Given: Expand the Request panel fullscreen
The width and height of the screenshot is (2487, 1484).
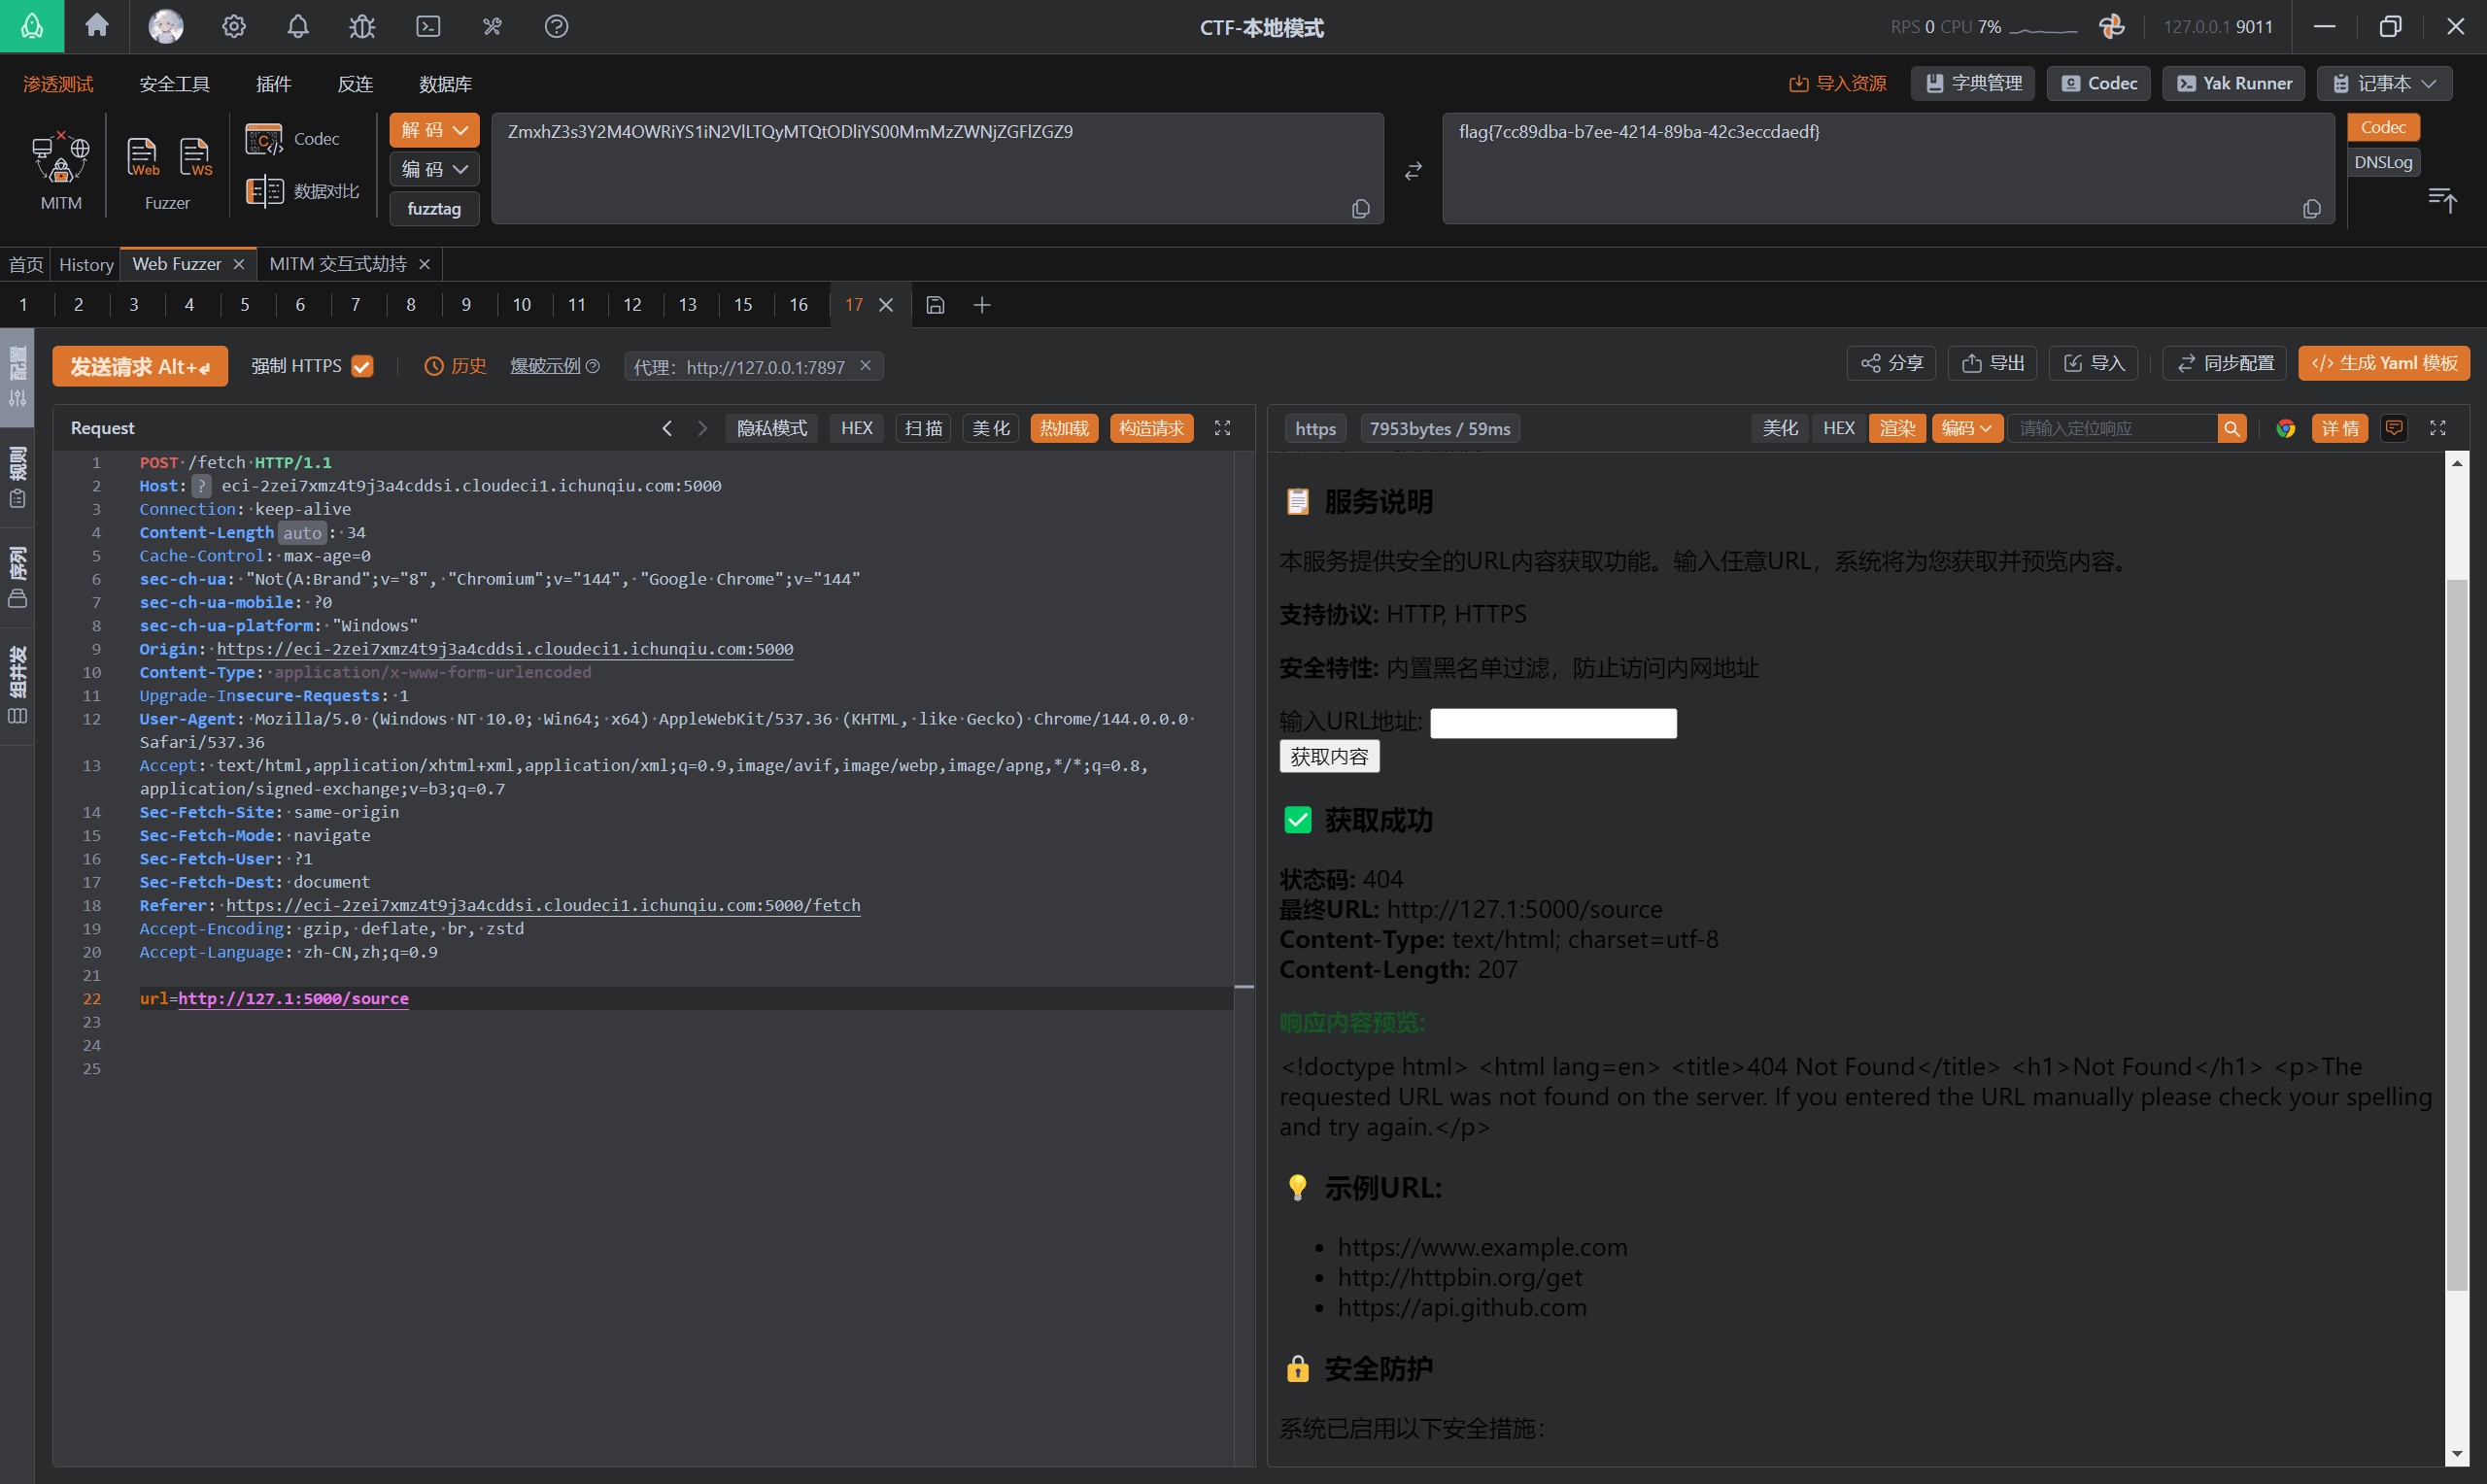Looking at the screenshot, I should tap(1222, 428).
